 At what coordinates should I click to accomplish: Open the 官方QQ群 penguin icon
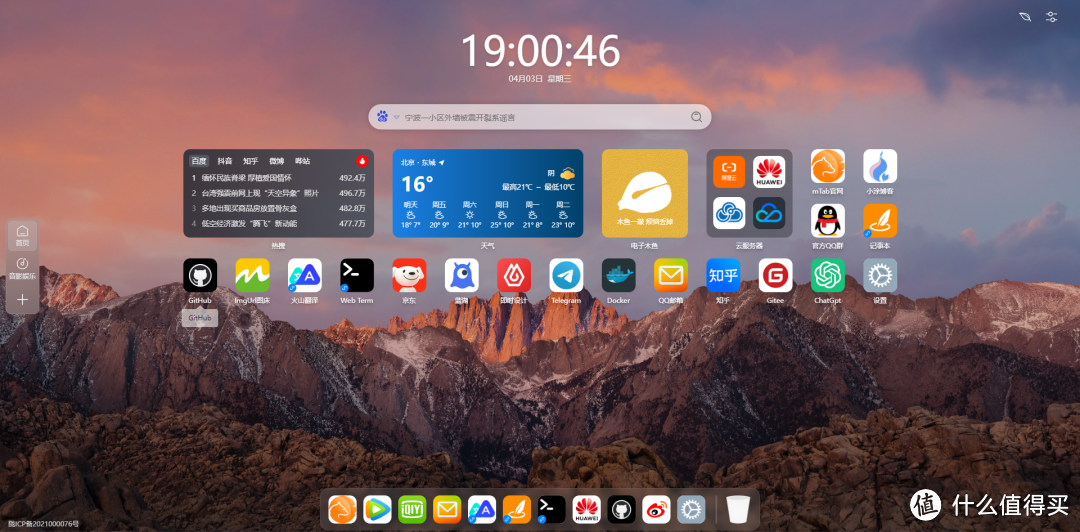[x=828, y=221]
